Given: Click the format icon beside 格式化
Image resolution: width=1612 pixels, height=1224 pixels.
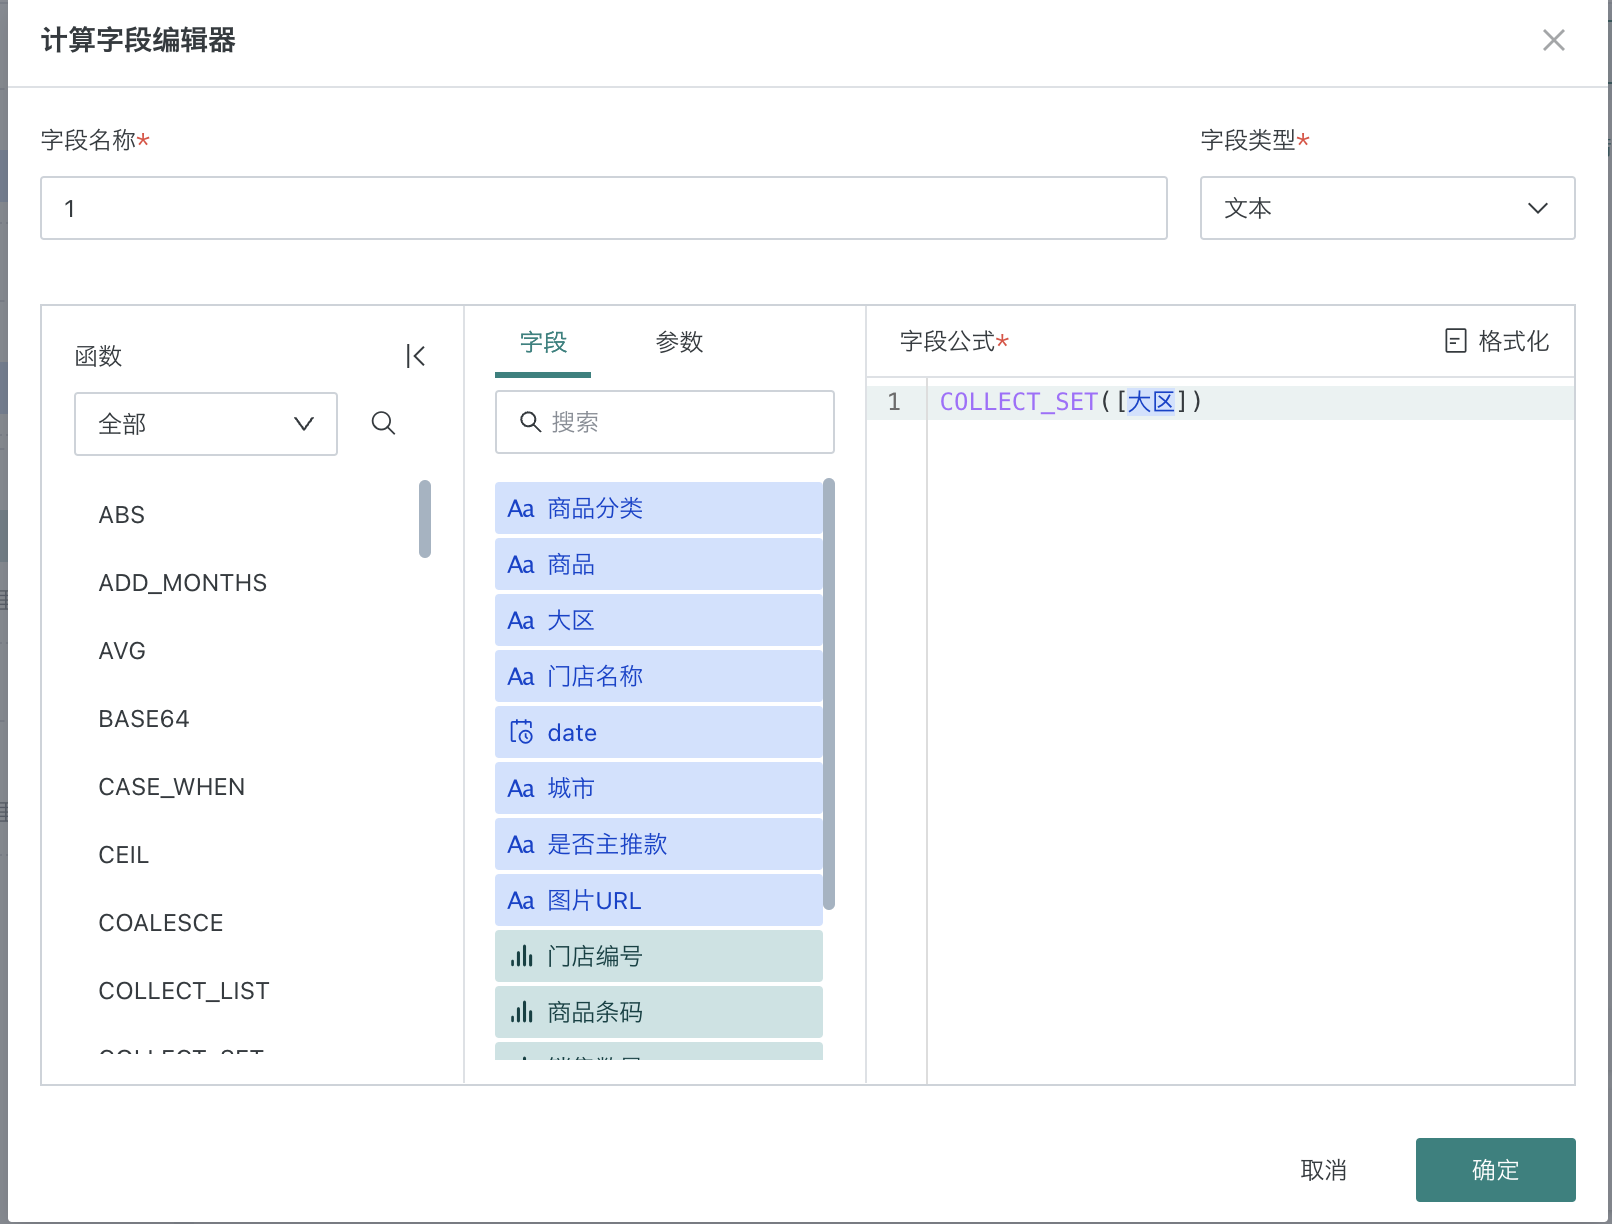Looking at the screenshot, I should click(1456, 341).
